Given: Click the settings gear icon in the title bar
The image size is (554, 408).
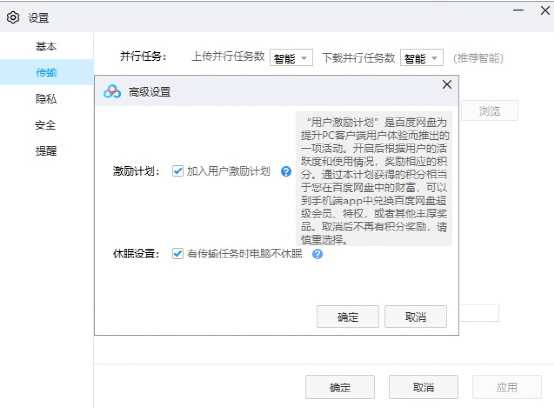Looking at the screenshot, I should [x=13, y=17].
